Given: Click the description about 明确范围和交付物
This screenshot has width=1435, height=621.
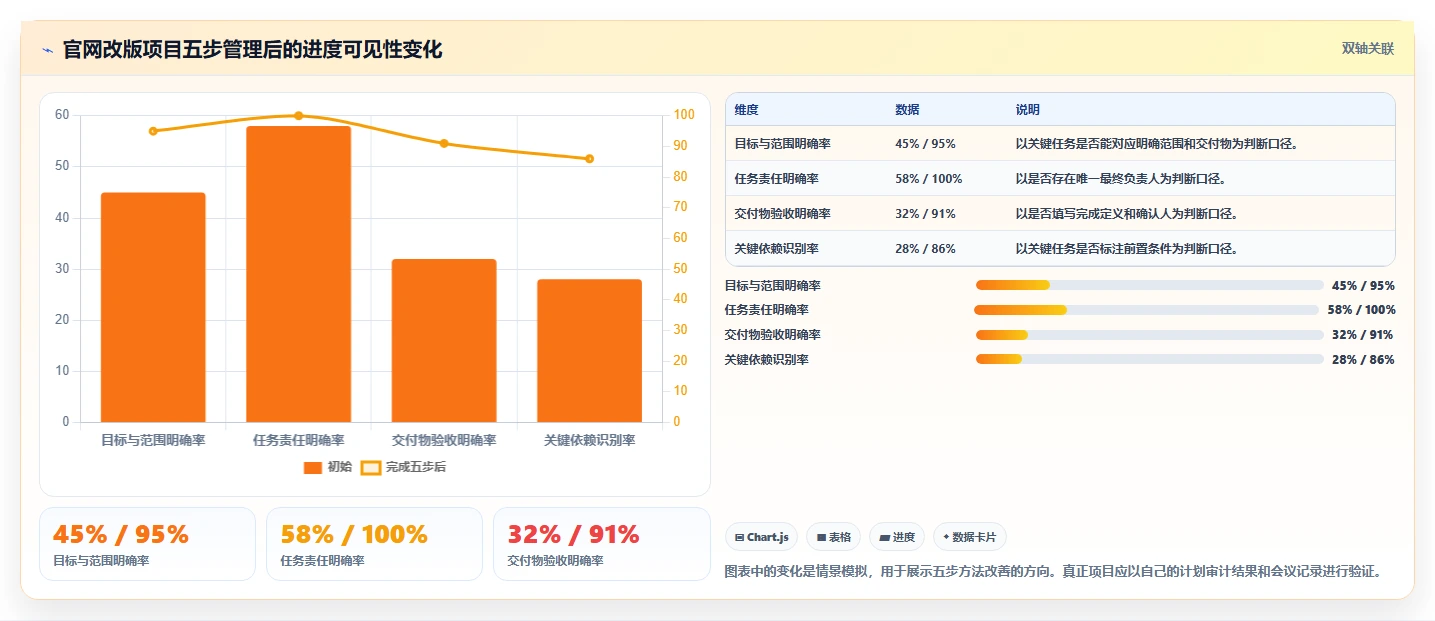Looking at the screenshot, I should (1156, 144).
